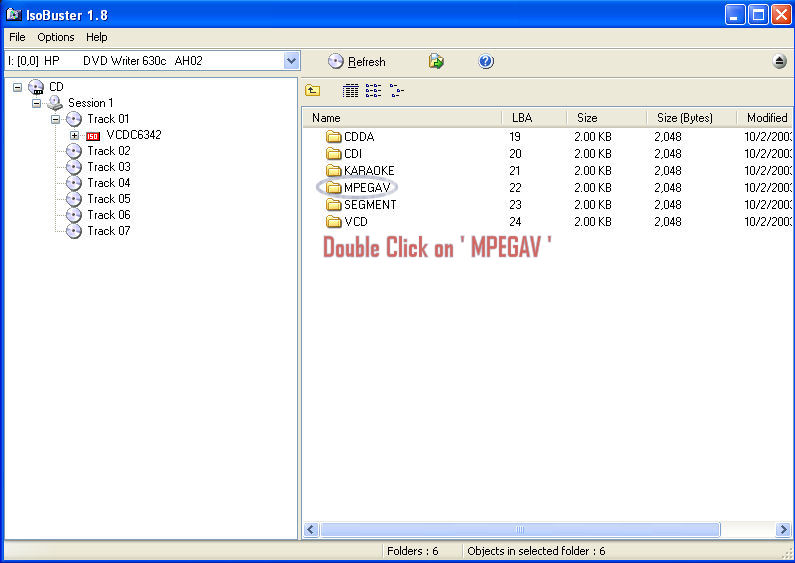This screenshot has height=563, width=795.
Task: Select the MPEGAV folder icon
Action: 334,188
